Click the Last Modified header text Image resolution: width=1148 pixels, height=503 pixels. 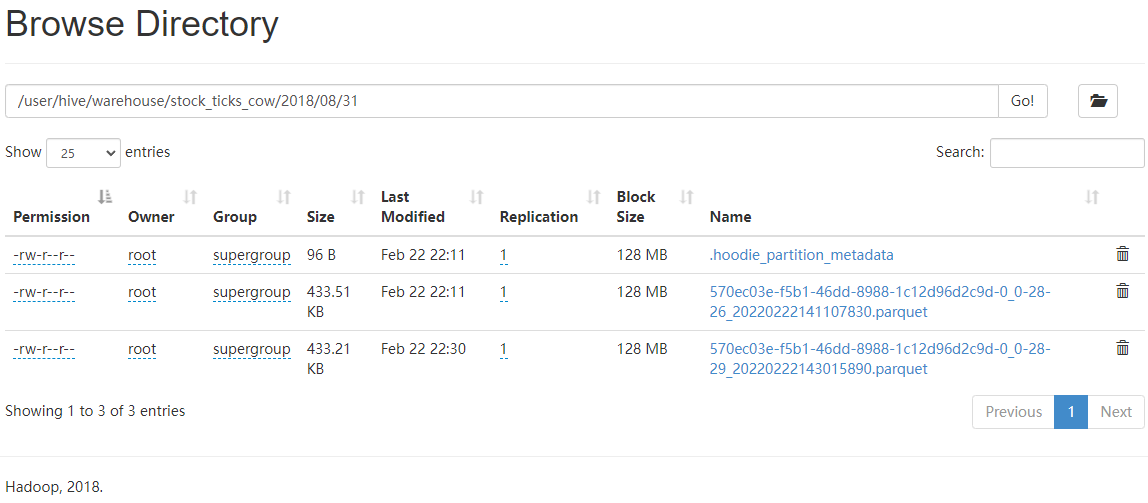413,206
